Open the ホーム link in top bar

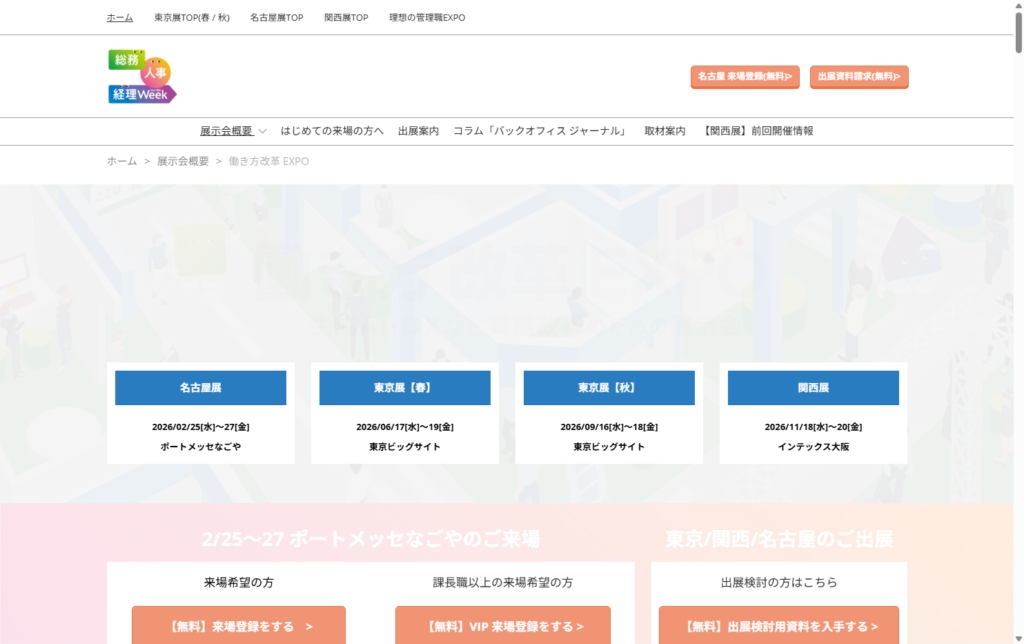click(120, 18)
